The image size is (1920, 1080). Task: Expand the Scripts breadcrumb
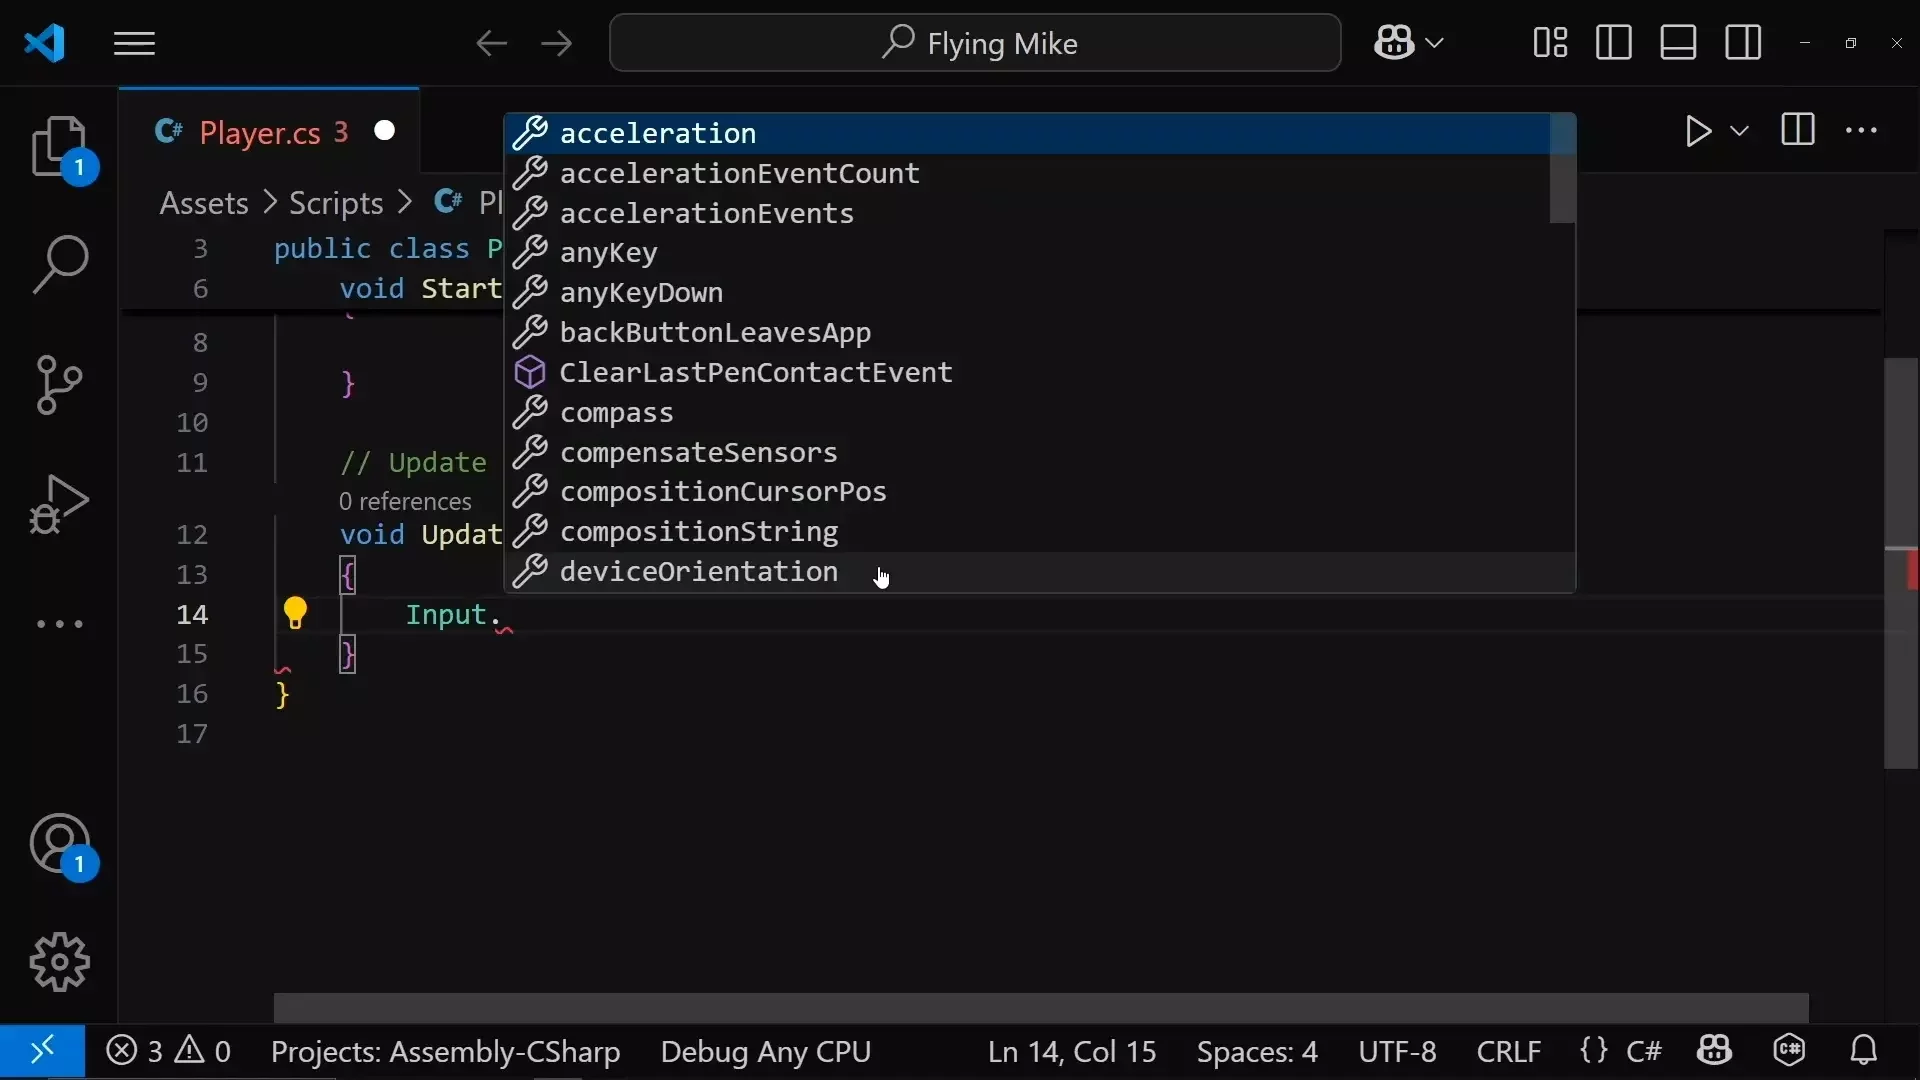coord(334,203)
